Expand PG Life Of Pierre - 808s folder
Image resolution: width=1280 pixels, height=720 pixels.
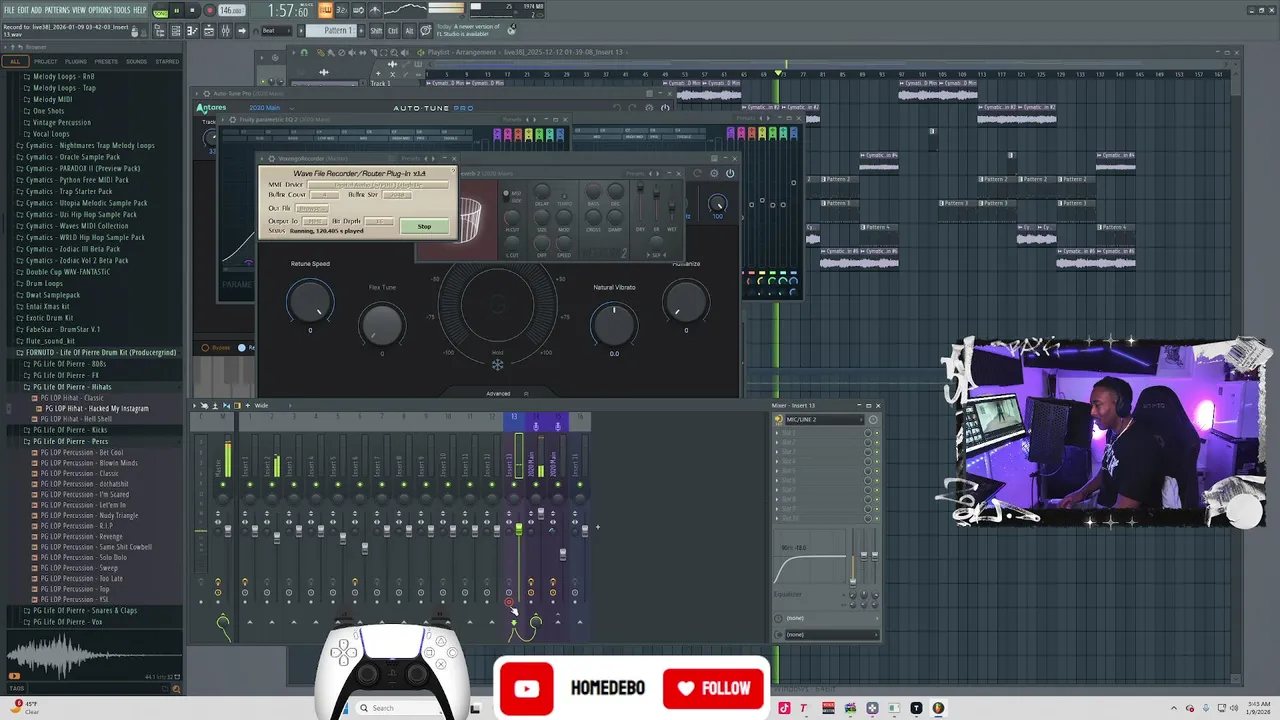coord(69,364)
